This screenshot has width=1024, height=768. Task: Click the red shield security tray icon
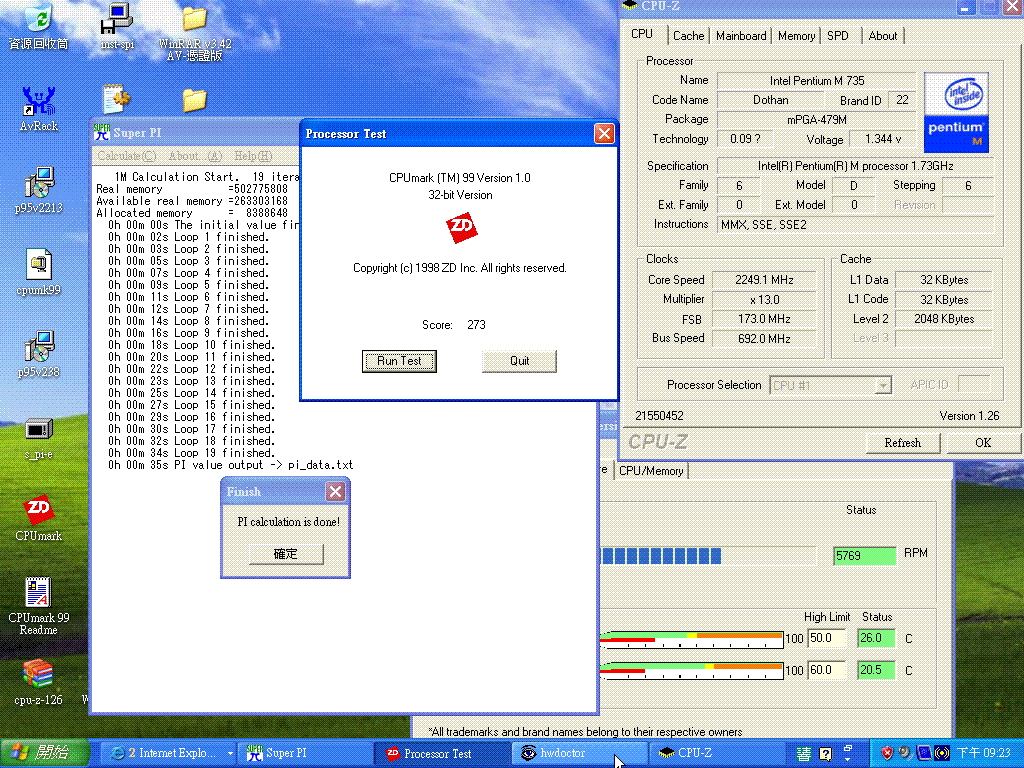coord(886,753)
